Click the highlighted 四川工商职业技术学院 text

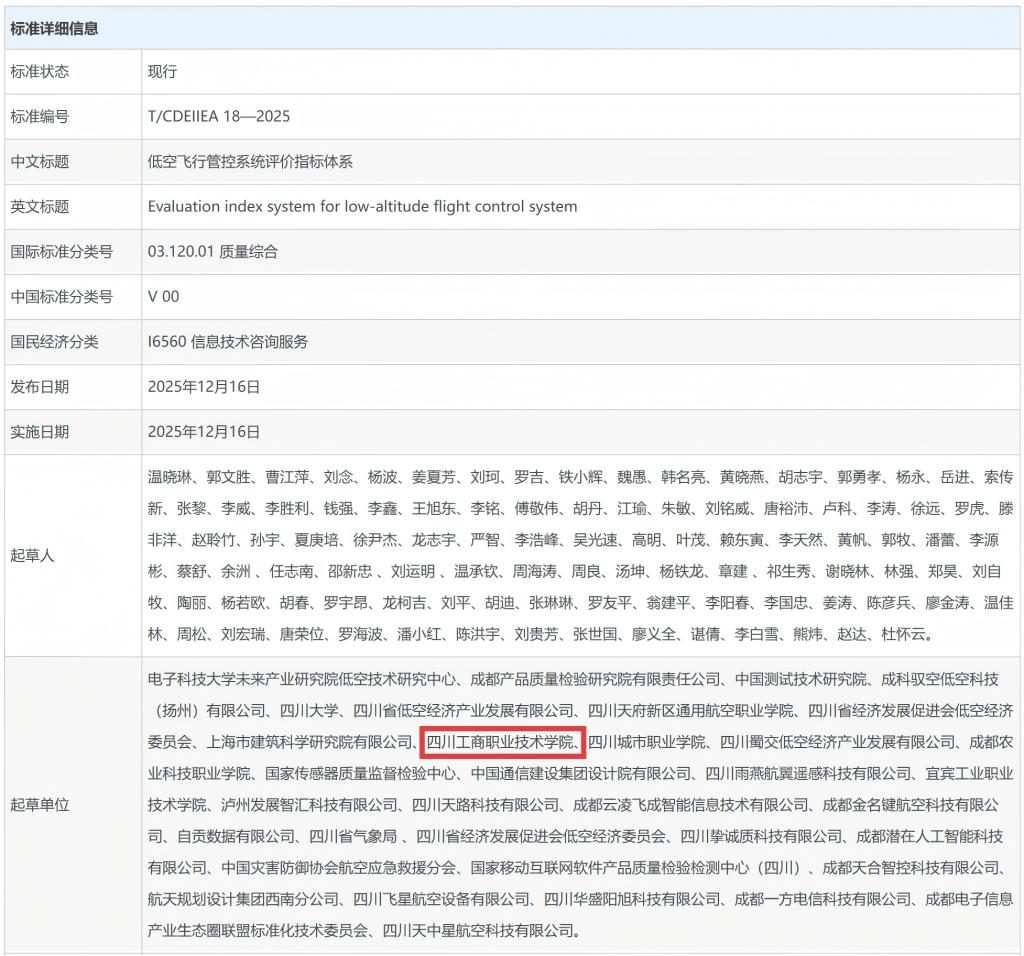coord(502,741)
